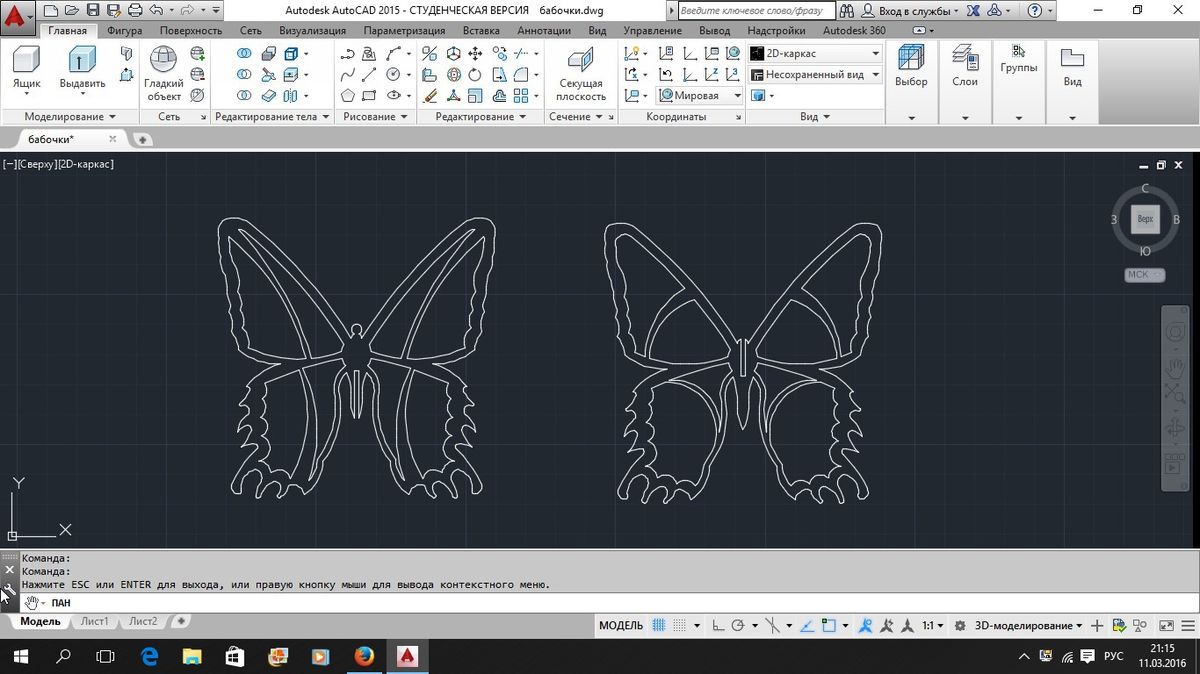Select the Box (Ящик) modeling tool
This screenshot has width=1200, height=674.
(26, 68)
